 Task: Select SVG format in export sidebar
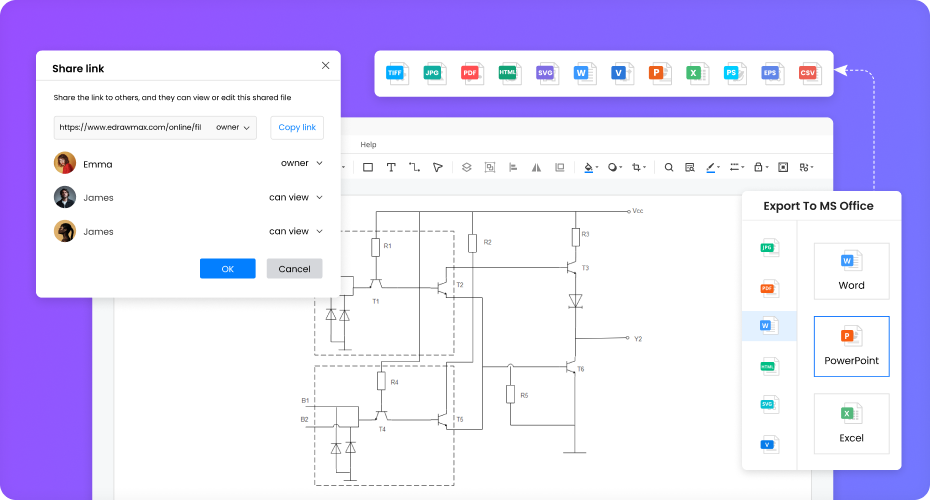point(768,405)
